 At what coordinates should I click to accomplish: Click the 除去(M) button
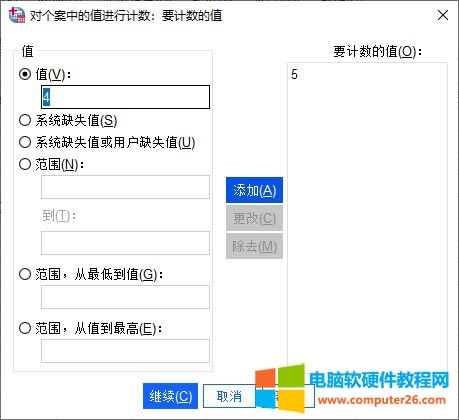(x=254, y=246)
